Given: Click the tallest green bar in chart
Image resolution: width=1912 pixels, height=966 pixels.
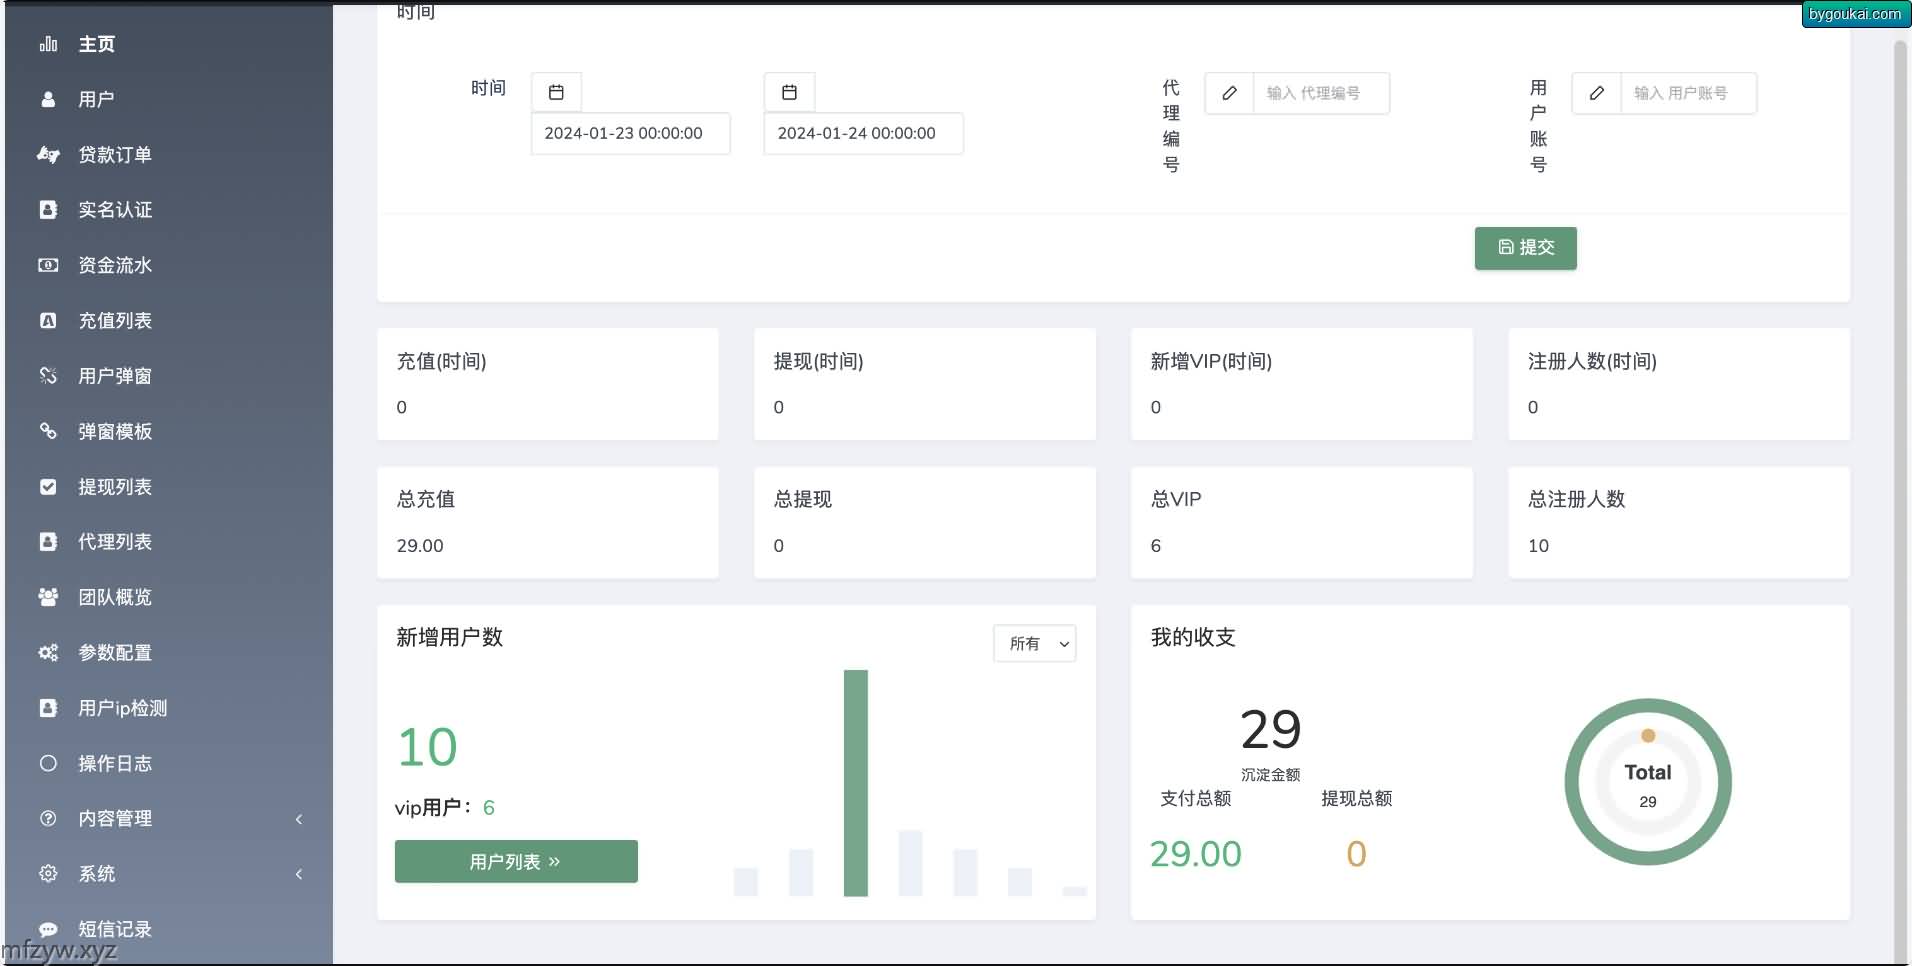Looking at the screenshot, I should tap(855, 782).
